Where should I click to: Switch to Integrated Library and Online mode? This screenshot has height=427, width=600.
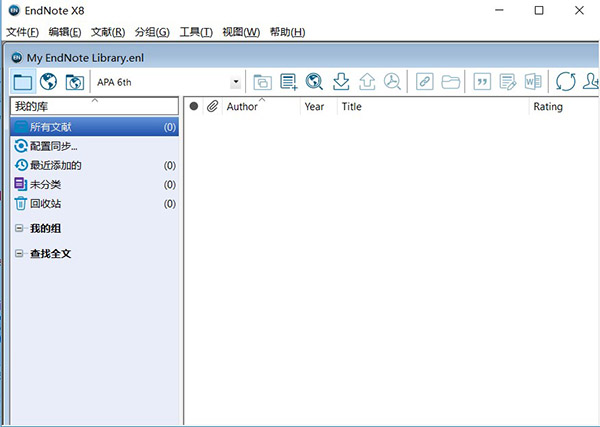tap(75, 82)
